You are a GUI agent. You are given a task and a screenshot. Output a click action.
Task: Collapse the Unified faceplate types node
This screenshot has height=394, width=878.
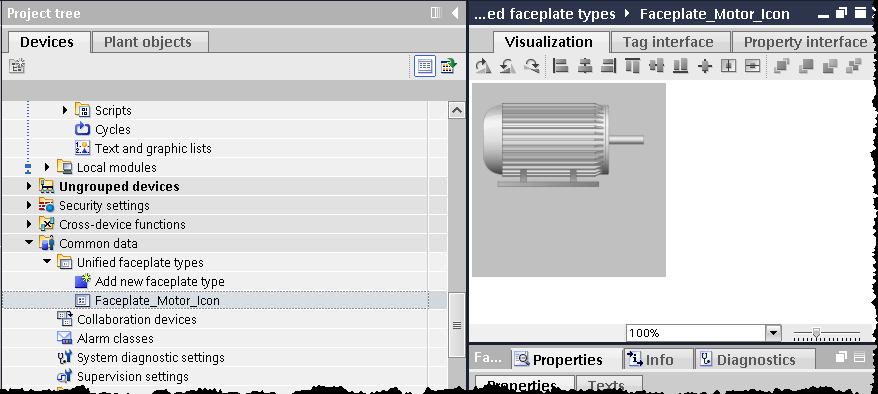pos(47,262)
